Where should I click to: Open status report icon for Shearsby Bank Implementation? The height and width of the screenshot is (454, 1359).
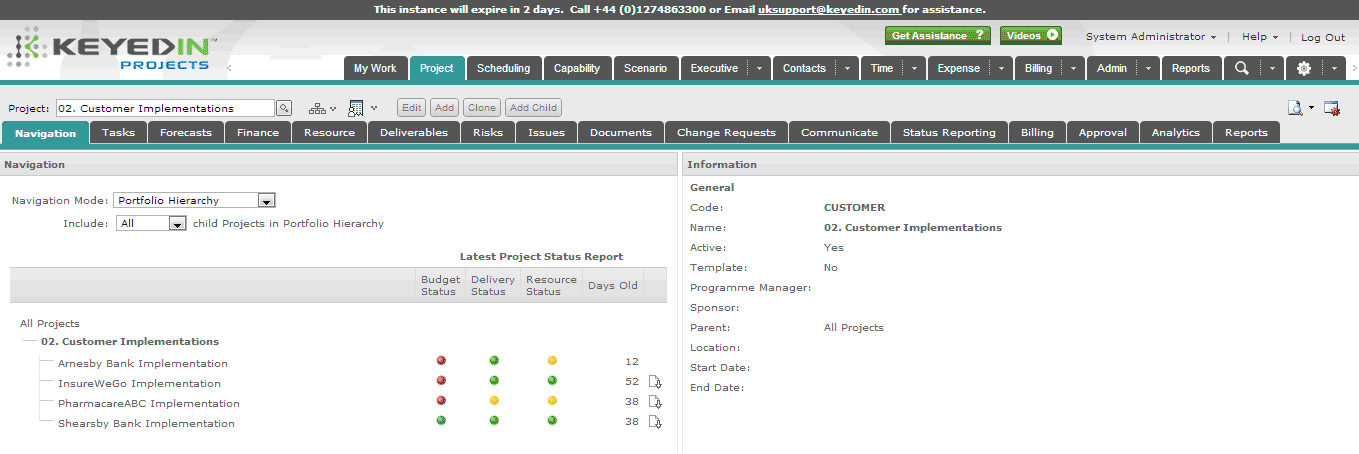(x=655, y=422)
